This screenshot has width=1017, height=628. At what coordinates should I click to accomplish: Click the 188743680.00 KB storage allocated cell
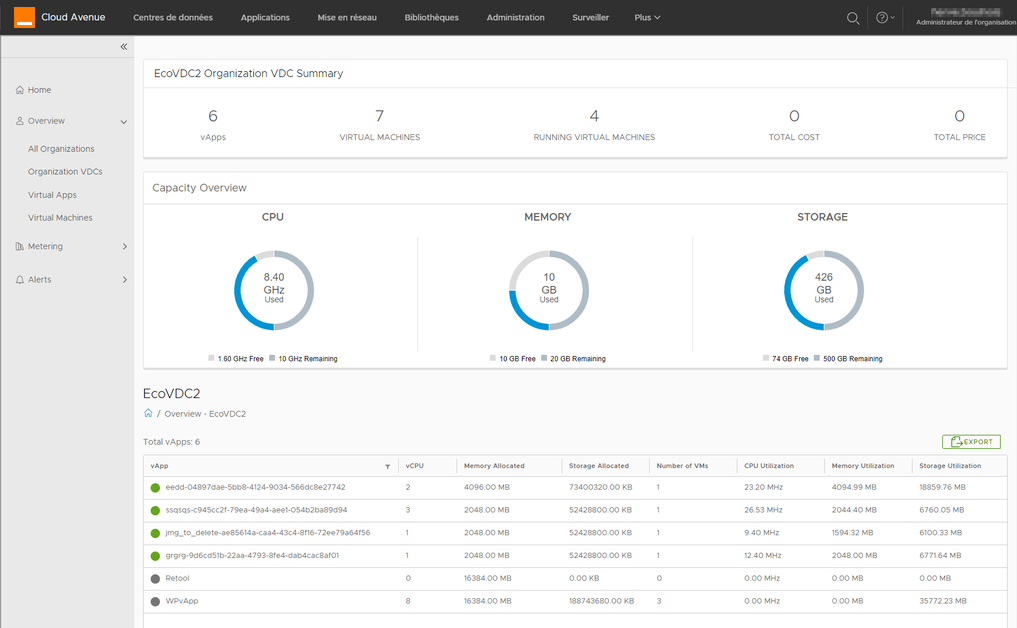(601, 601)
